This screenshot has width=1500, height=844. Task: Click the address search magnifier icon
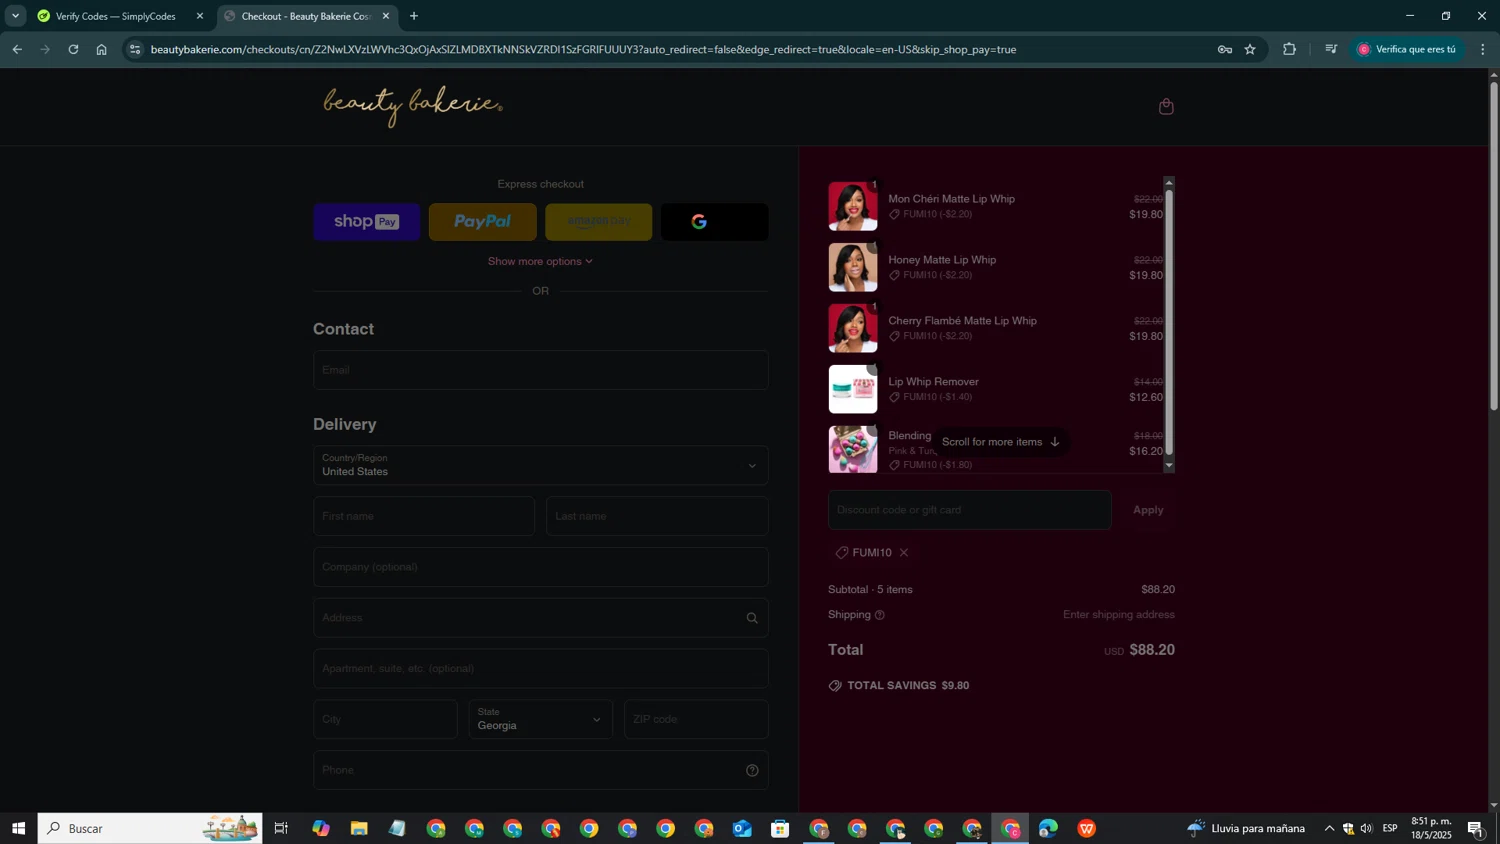(752, 619)
